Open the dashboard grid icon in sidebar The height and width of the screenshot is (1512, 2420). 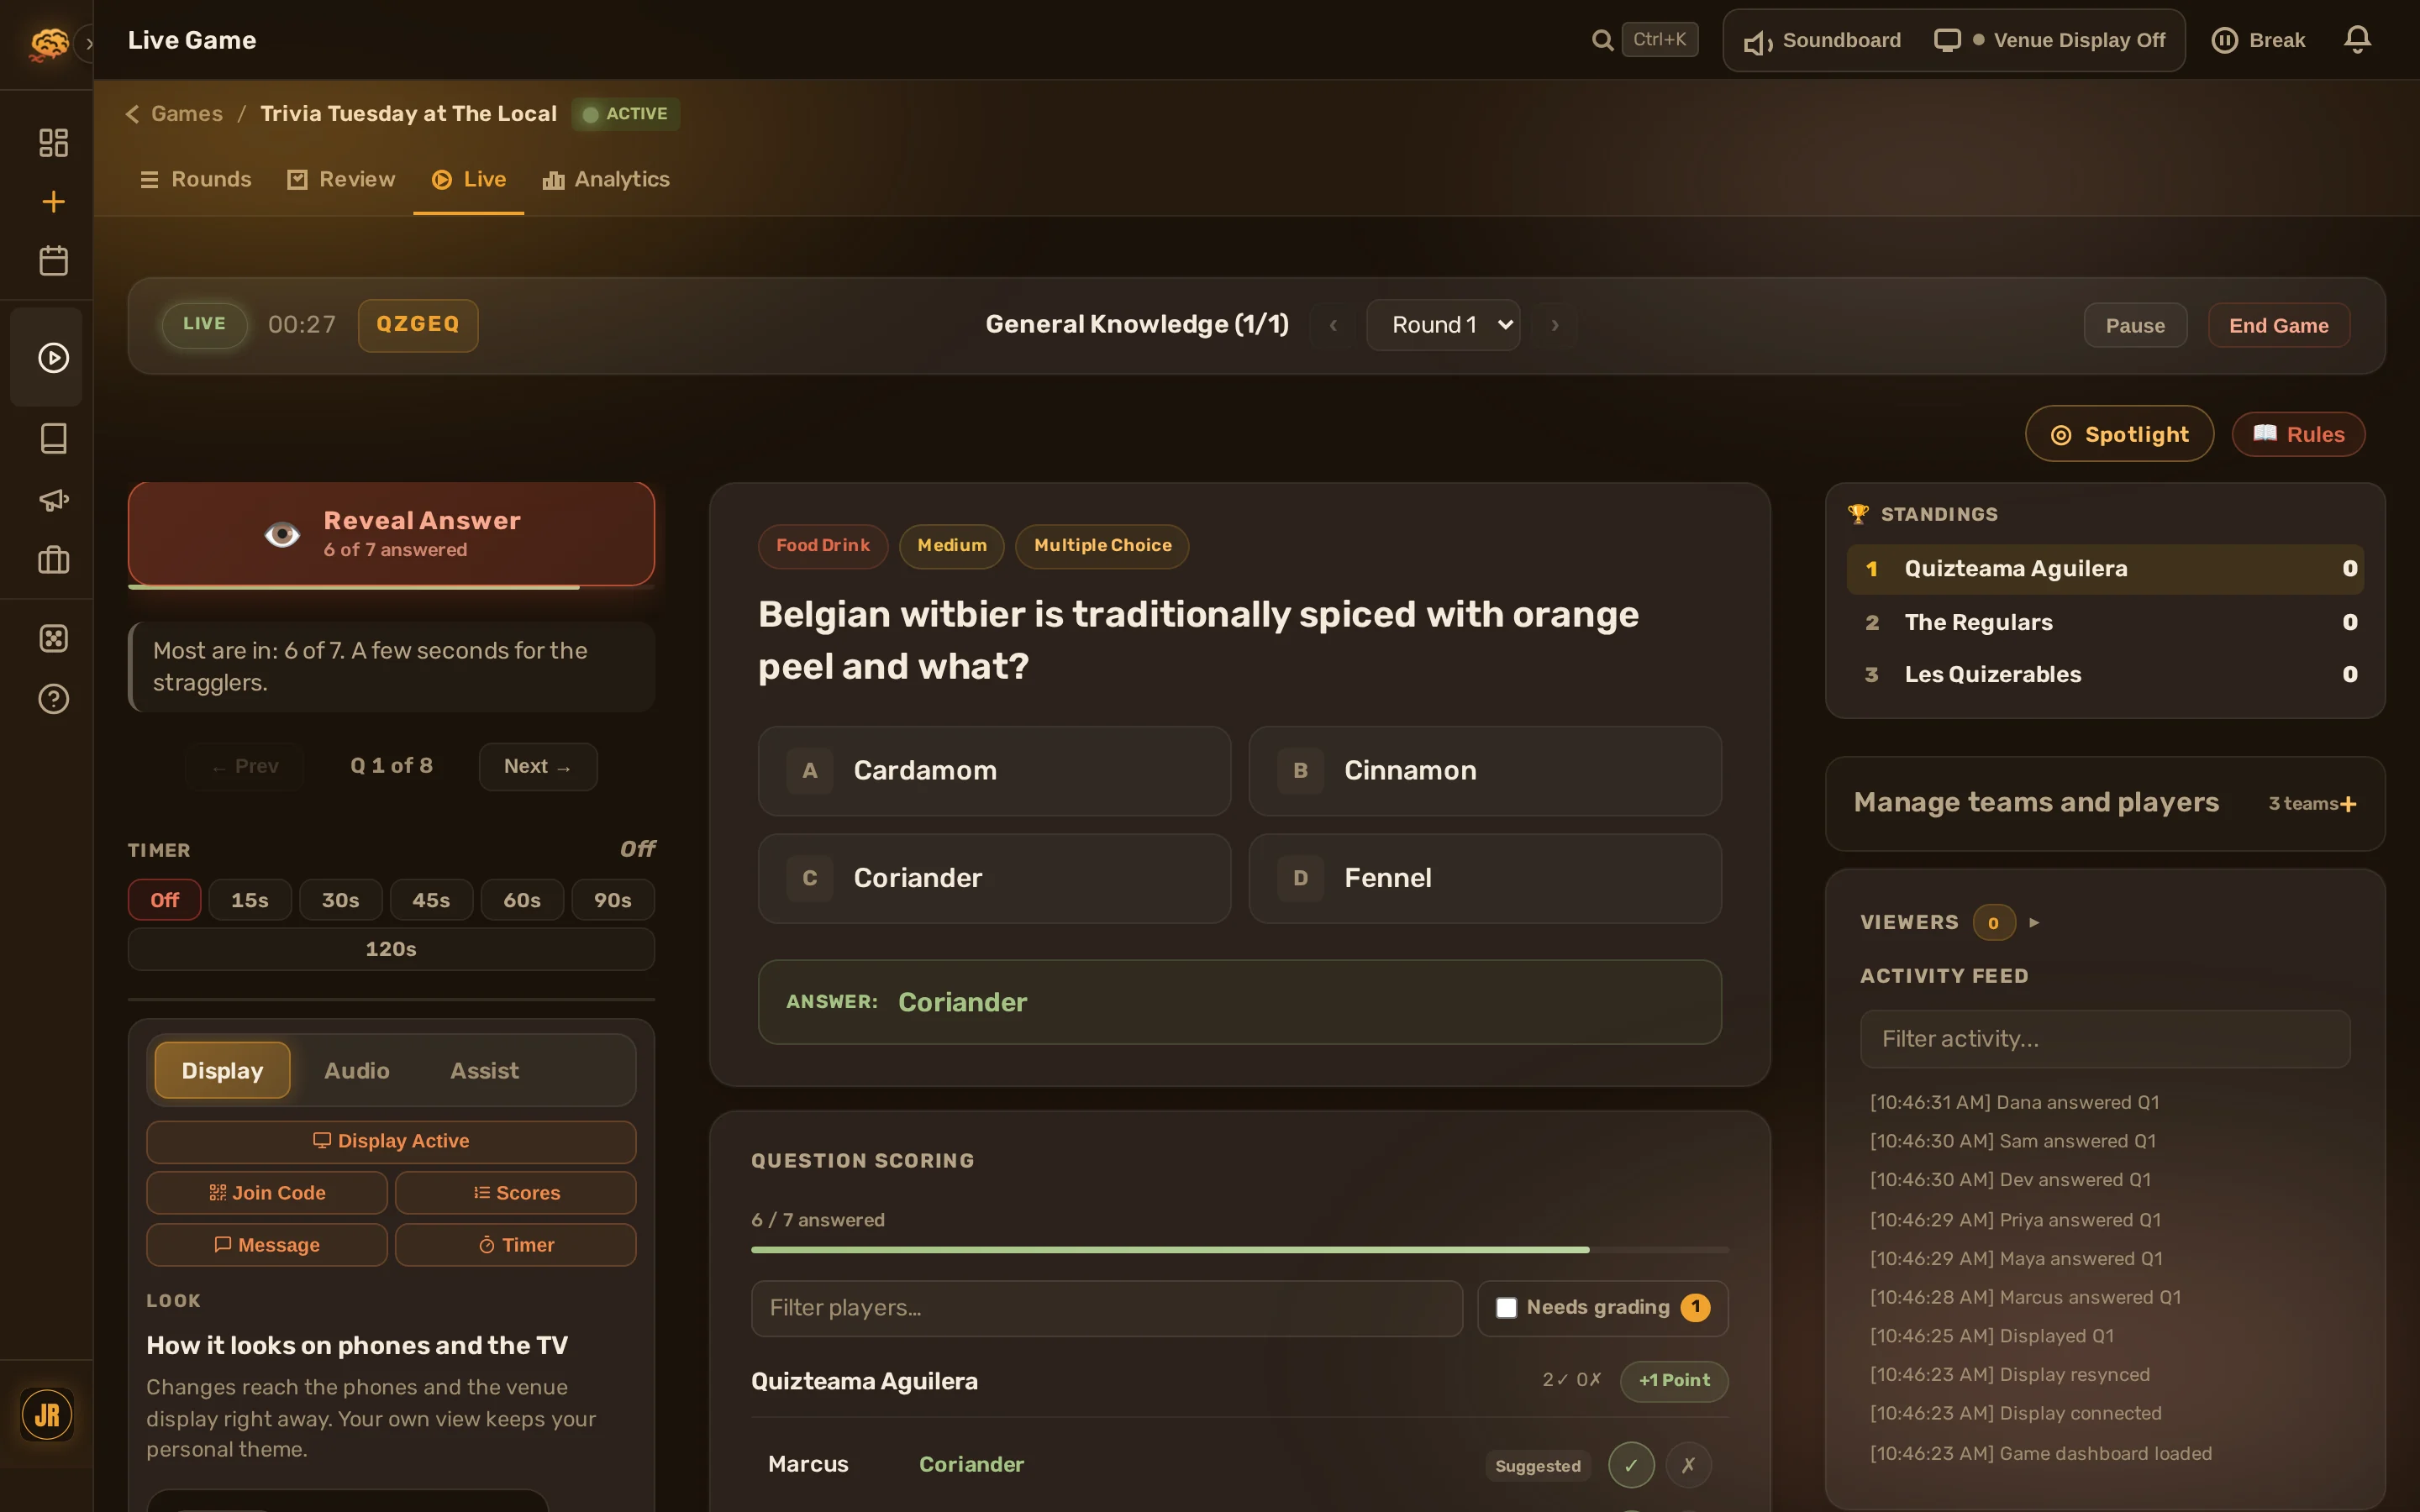(x=53, y=142)
